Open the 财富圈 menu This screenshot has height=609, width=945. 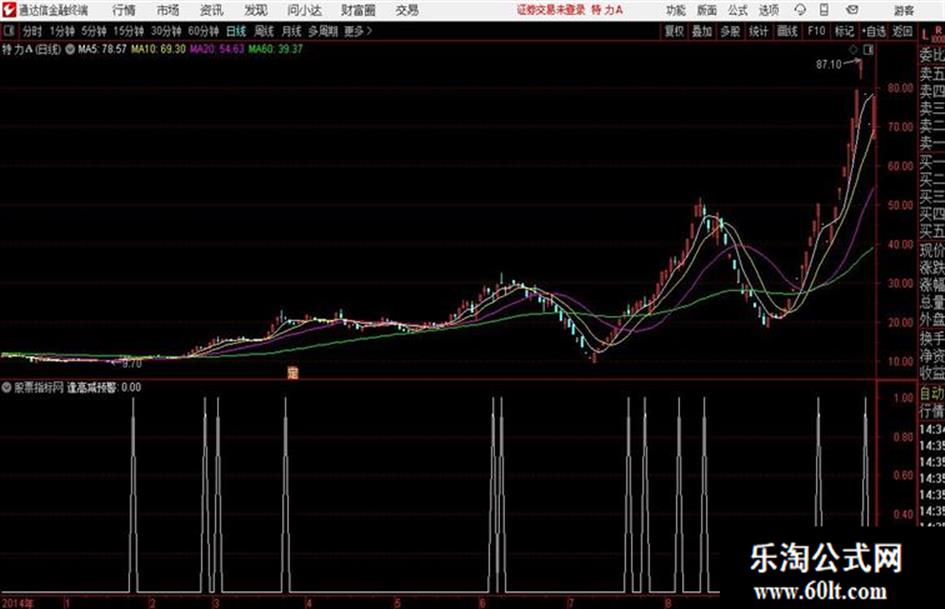click(x=358, y=10)
